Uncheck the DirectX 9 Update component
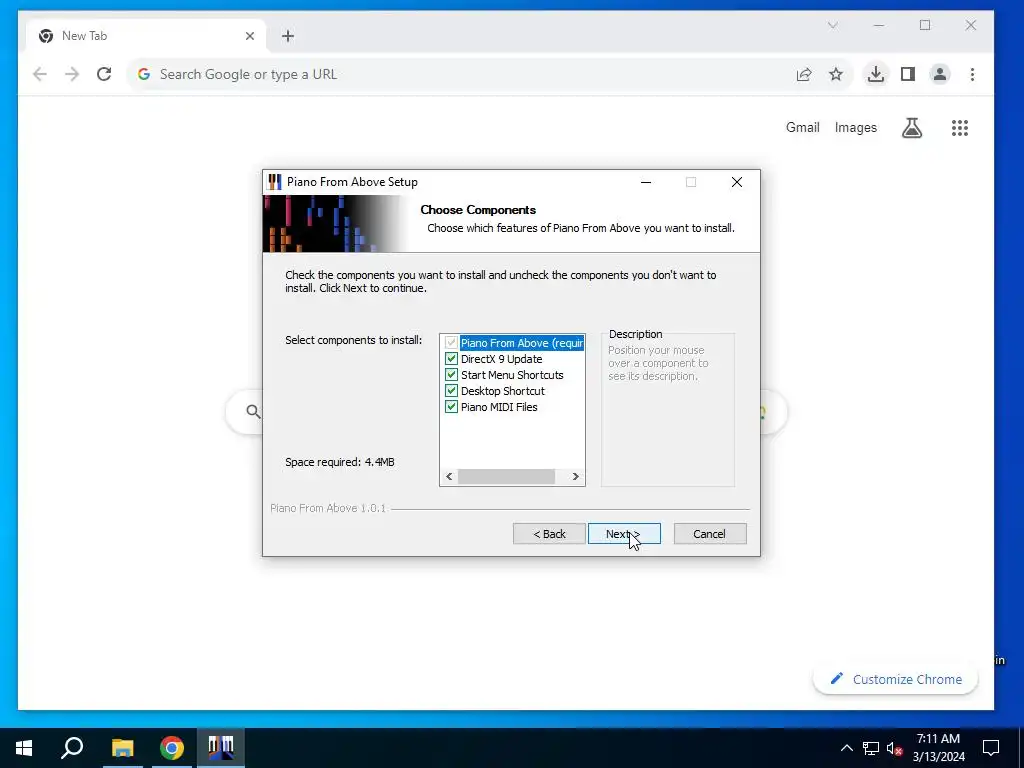 [x=451, y=359]
